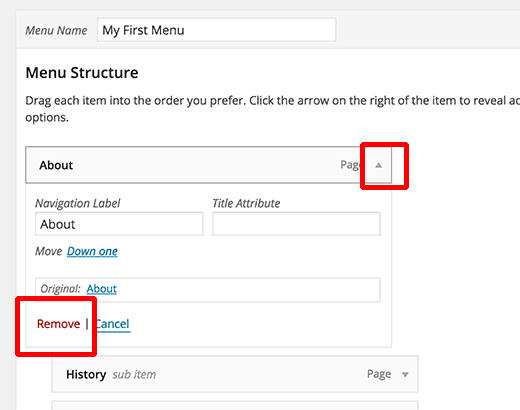Expand the History sub item arrow
Viewport: 520px width, 410px height.
(405, 374)
